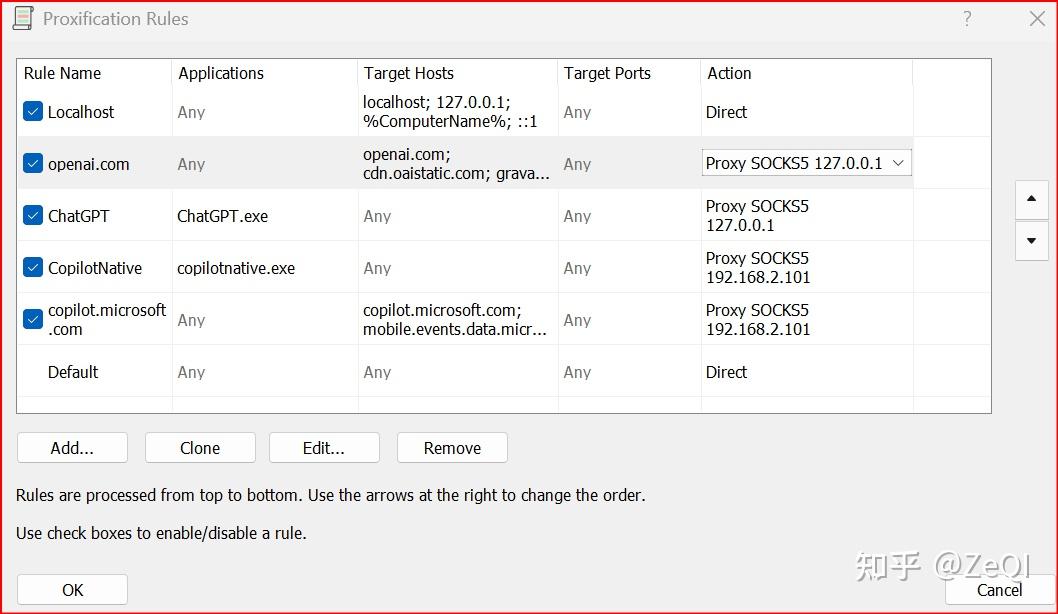The width and height of the screenshot is (1058, 614).
Task: Open the Action dropdown for openai.com
Action: [898, 163]
